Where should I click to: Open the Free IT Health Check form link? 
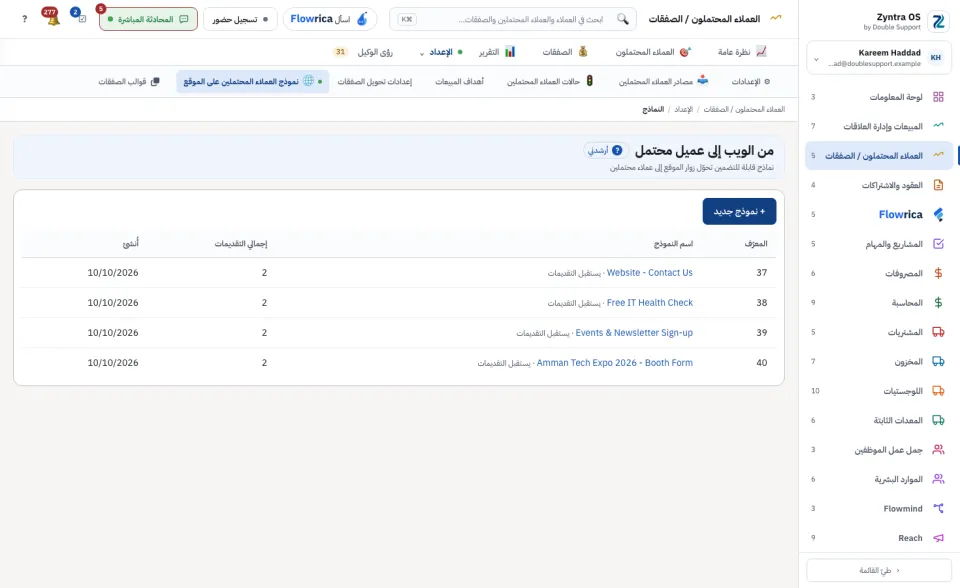click(x=650, y=303)
